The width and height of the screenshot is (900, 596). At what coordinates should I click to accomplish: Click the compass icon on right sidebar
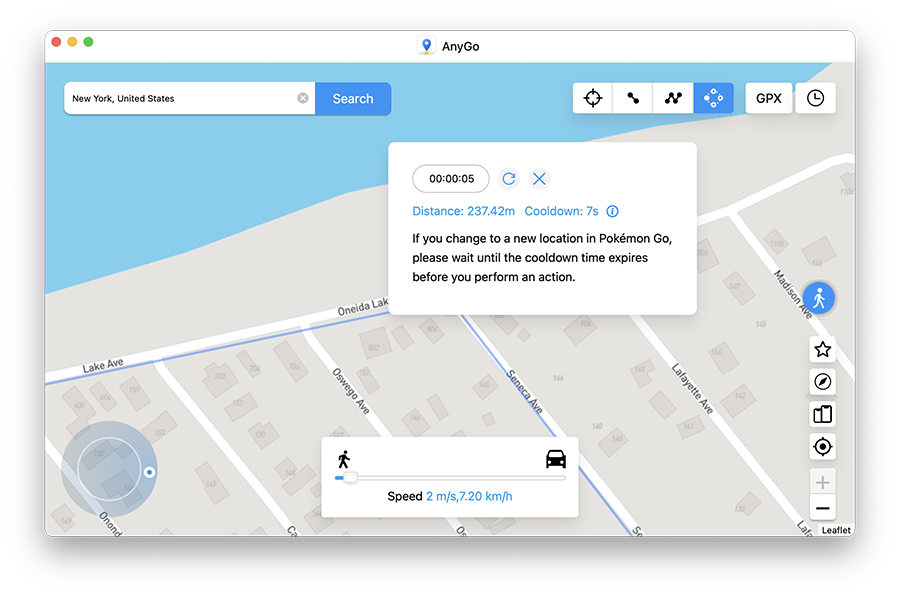click(x=822, y=382)
